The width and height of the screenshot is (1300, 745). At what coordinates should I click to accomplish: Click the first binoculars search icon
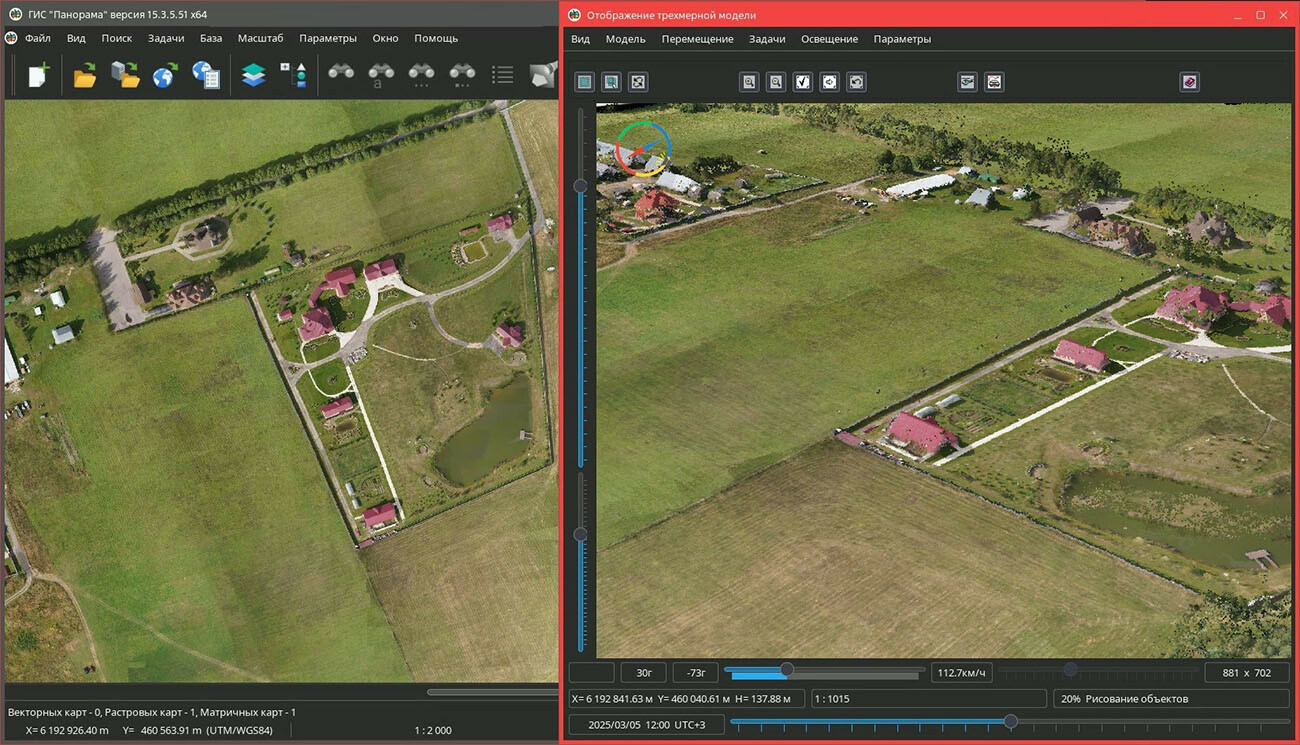coord(341,74)
